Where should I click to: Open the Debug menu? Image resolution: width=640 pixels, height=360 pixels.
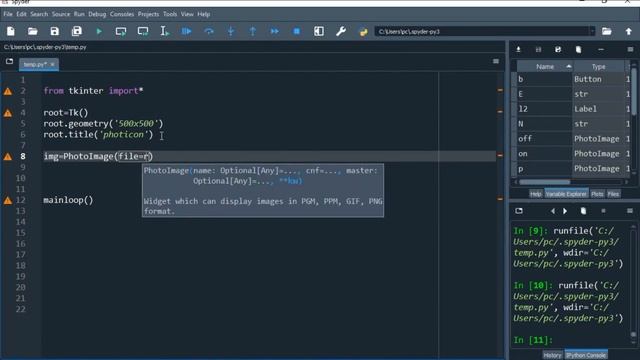[97, 14]
